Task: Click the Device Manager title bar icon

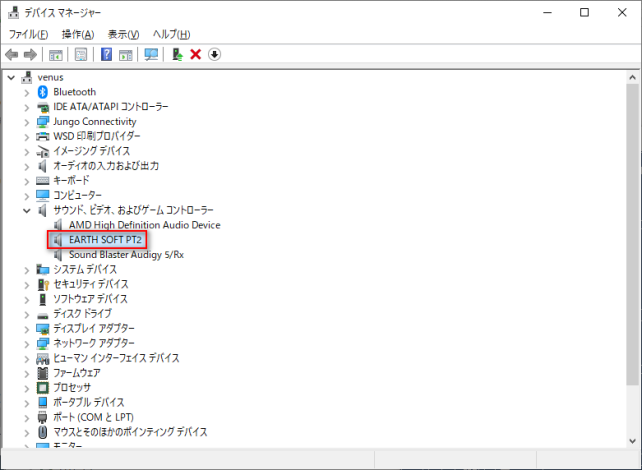Action: coord(14,13)
